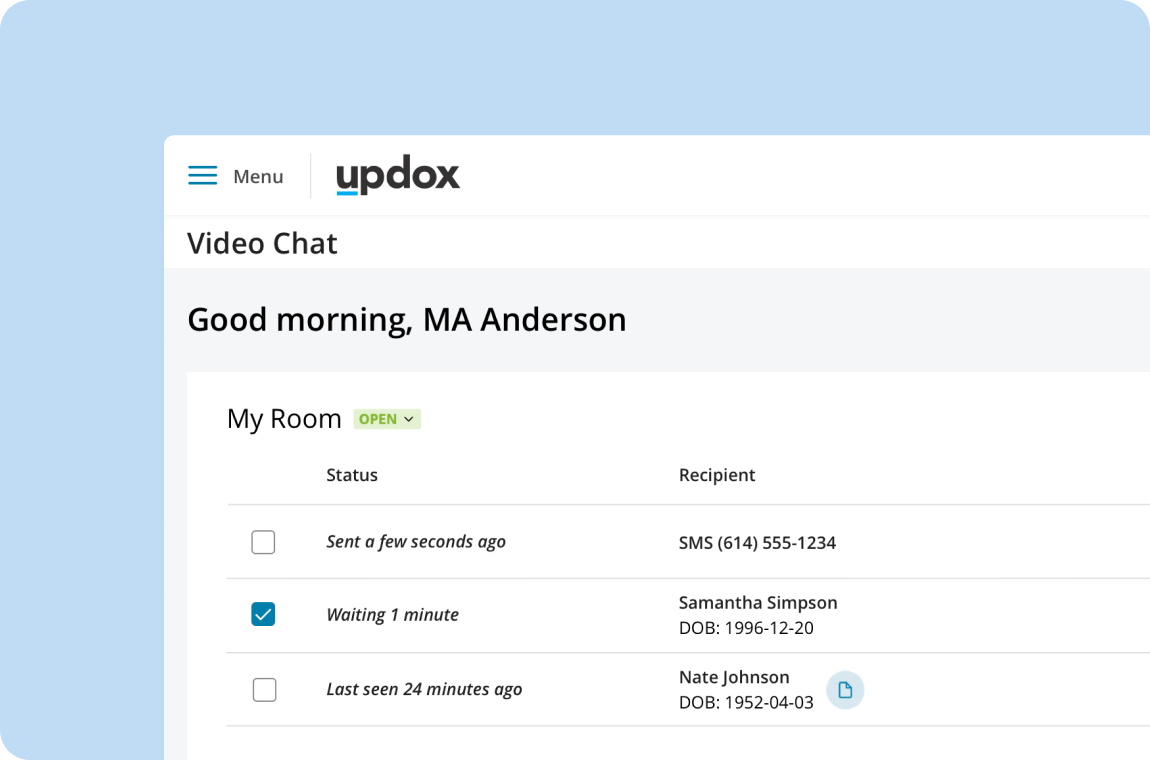Click the My Room section heading
The height and width of the screenshot is (760, 1150).
[x=284, y=418]
